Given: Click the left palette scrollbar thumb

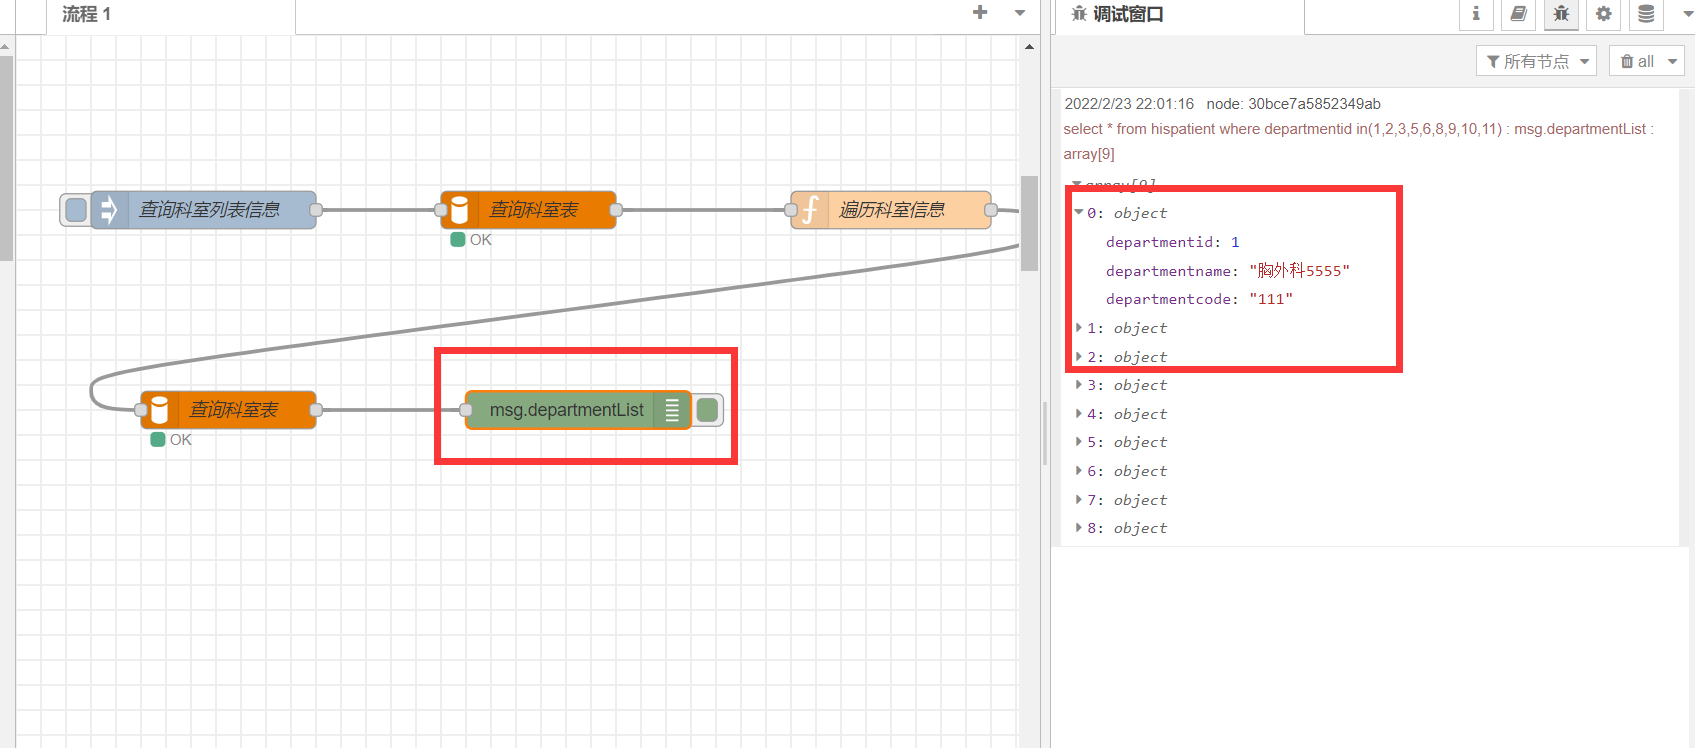Looking at the screenshot, I should click(x=6, y=158).
